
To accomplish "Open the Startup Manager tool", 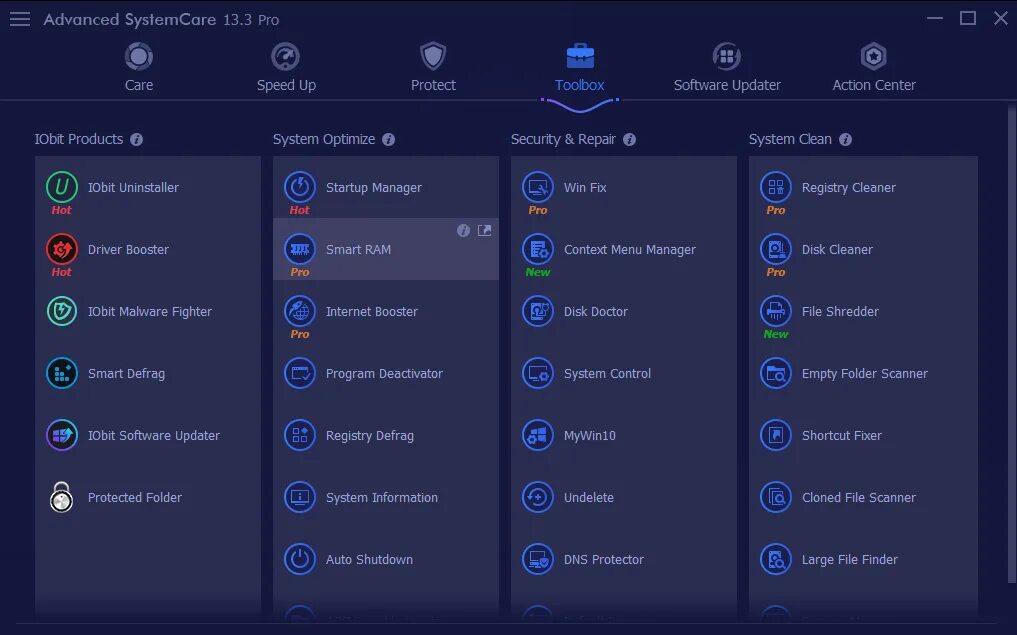I will pos(374,186).
